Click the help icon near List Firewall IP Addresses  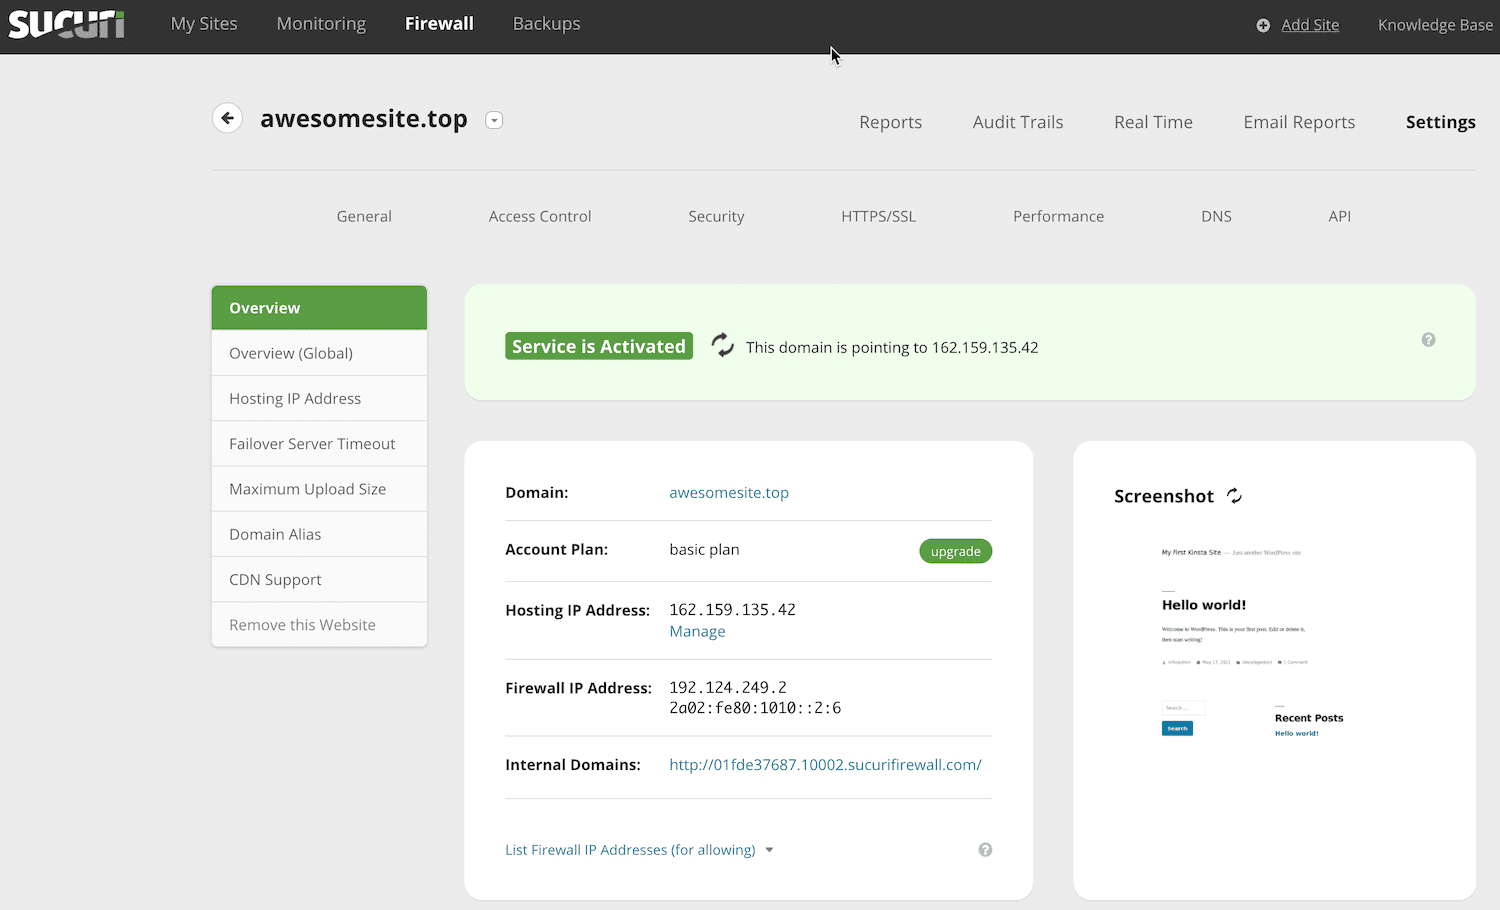[x=985, y=849]
